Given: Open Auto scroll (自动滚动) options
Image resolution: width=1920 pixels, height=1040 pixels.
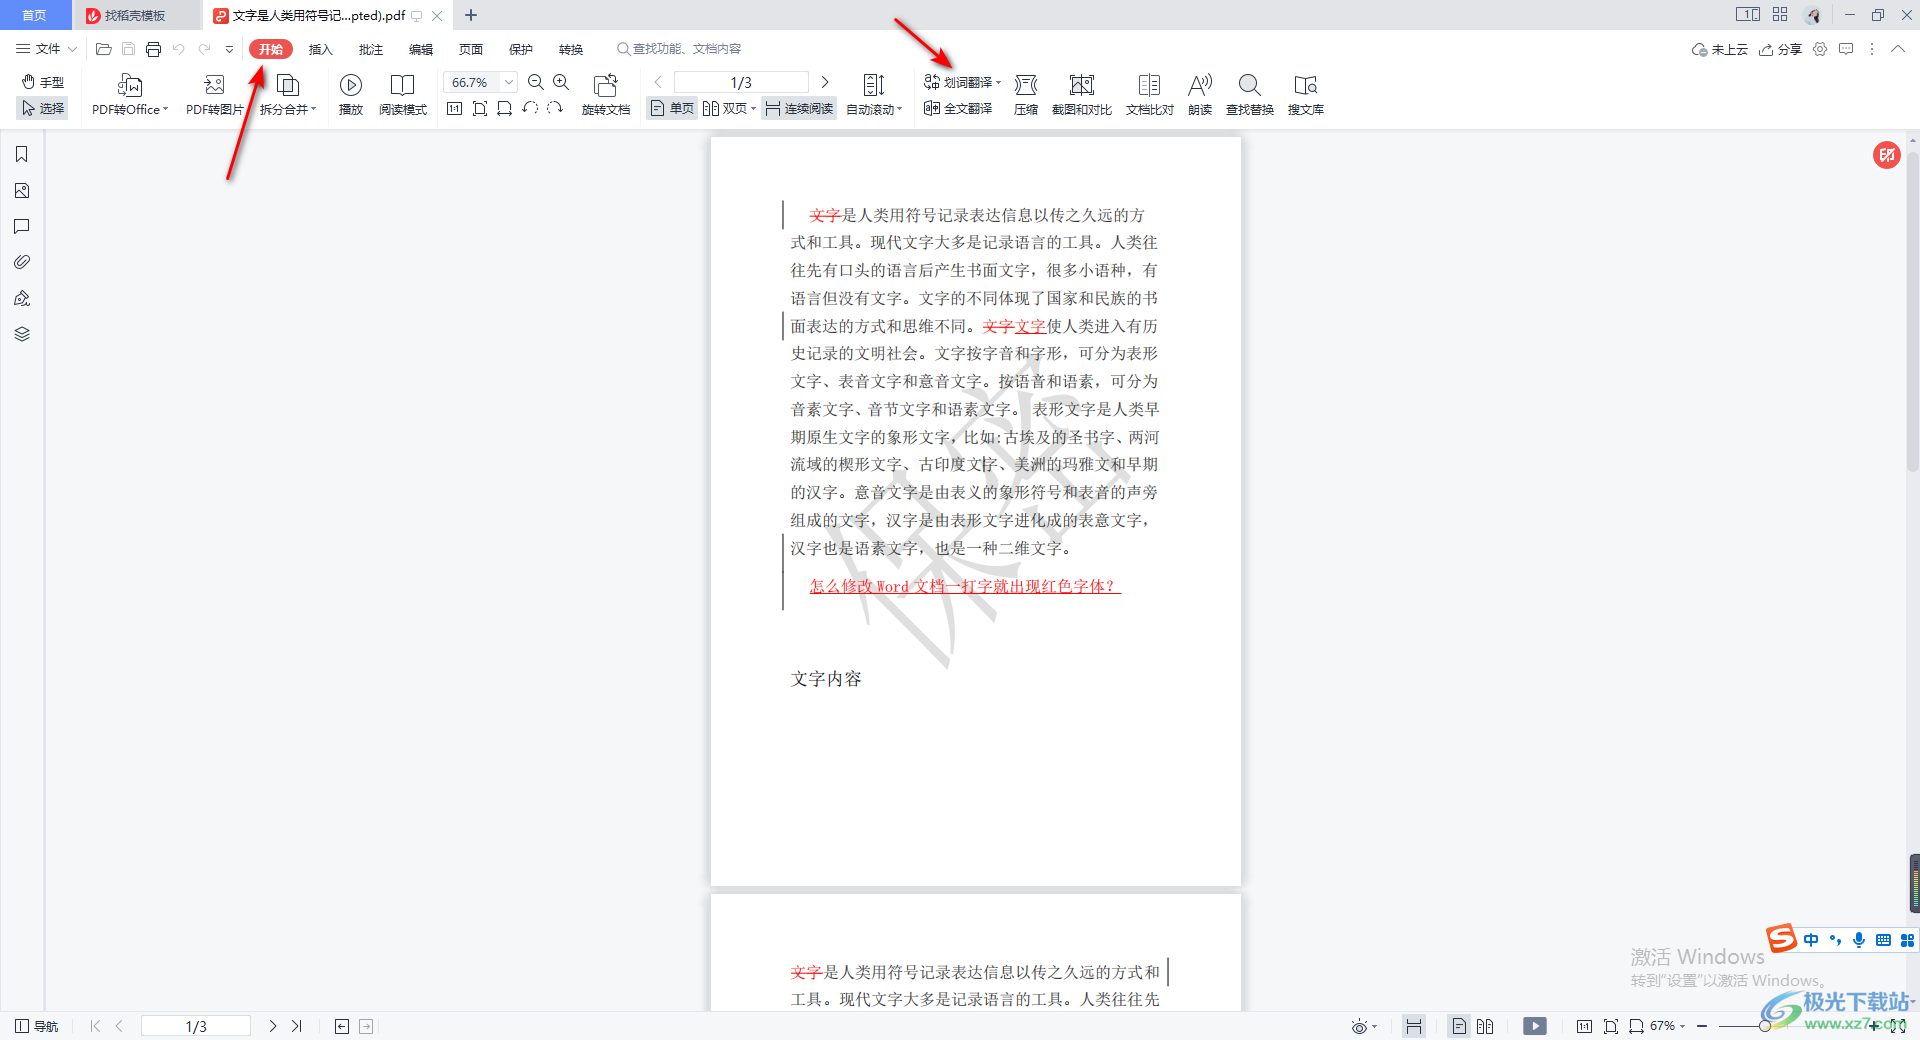Looking at the screenshot, I should 874,95.
